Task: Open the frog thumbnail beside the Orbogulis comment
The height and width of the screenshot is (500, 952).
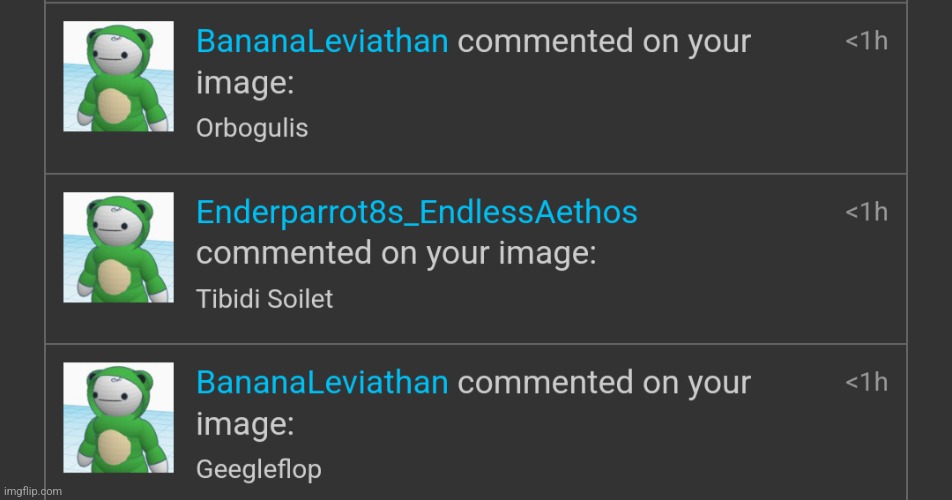Action: [118, 76]
